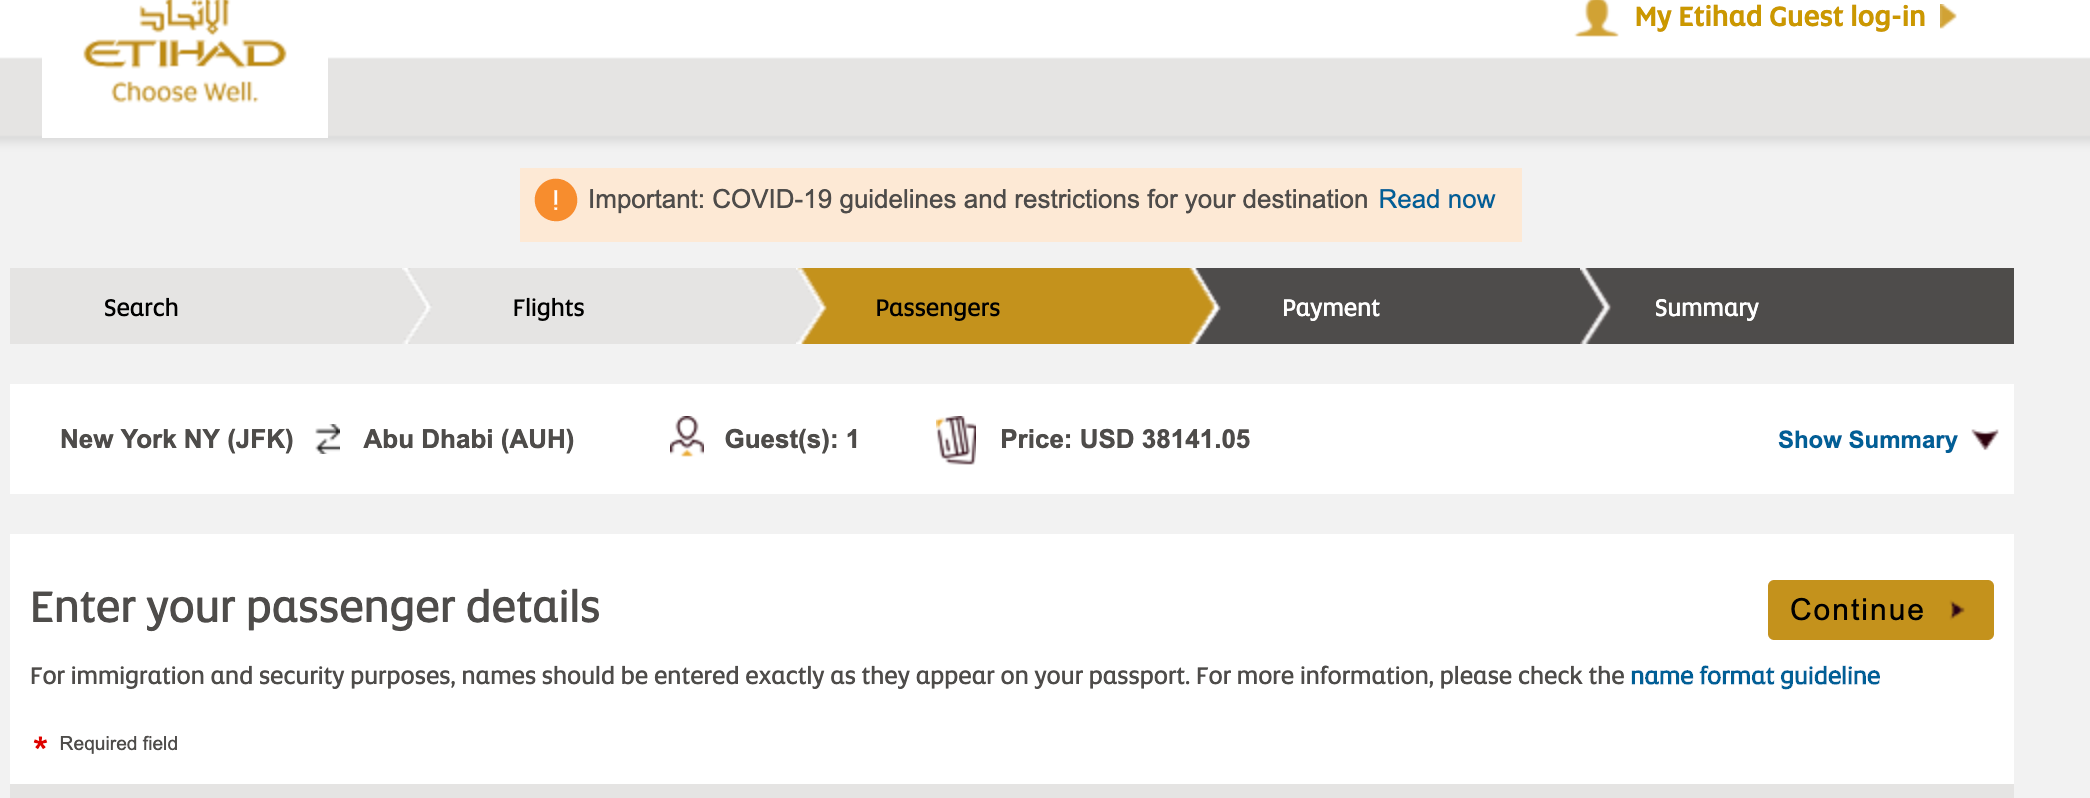This screenshot has width=2090, height=798.
Task: Click the Etihad logo
Action: tap(185, 55)
